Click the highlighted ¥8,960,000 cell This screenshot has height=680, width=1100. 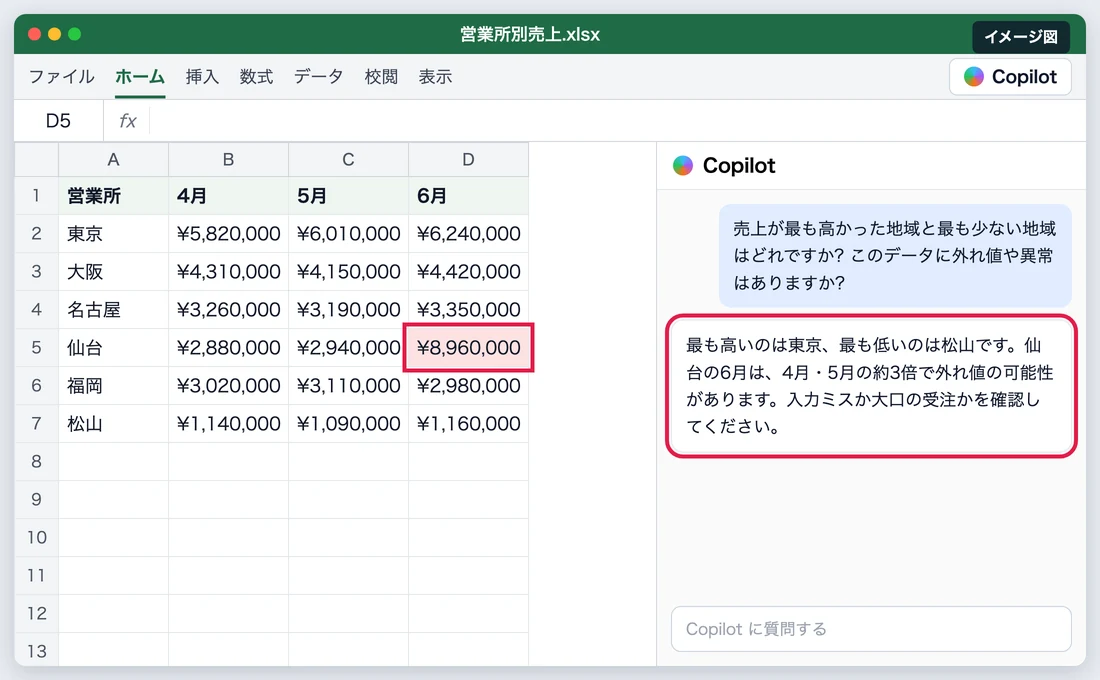(468, 347)
